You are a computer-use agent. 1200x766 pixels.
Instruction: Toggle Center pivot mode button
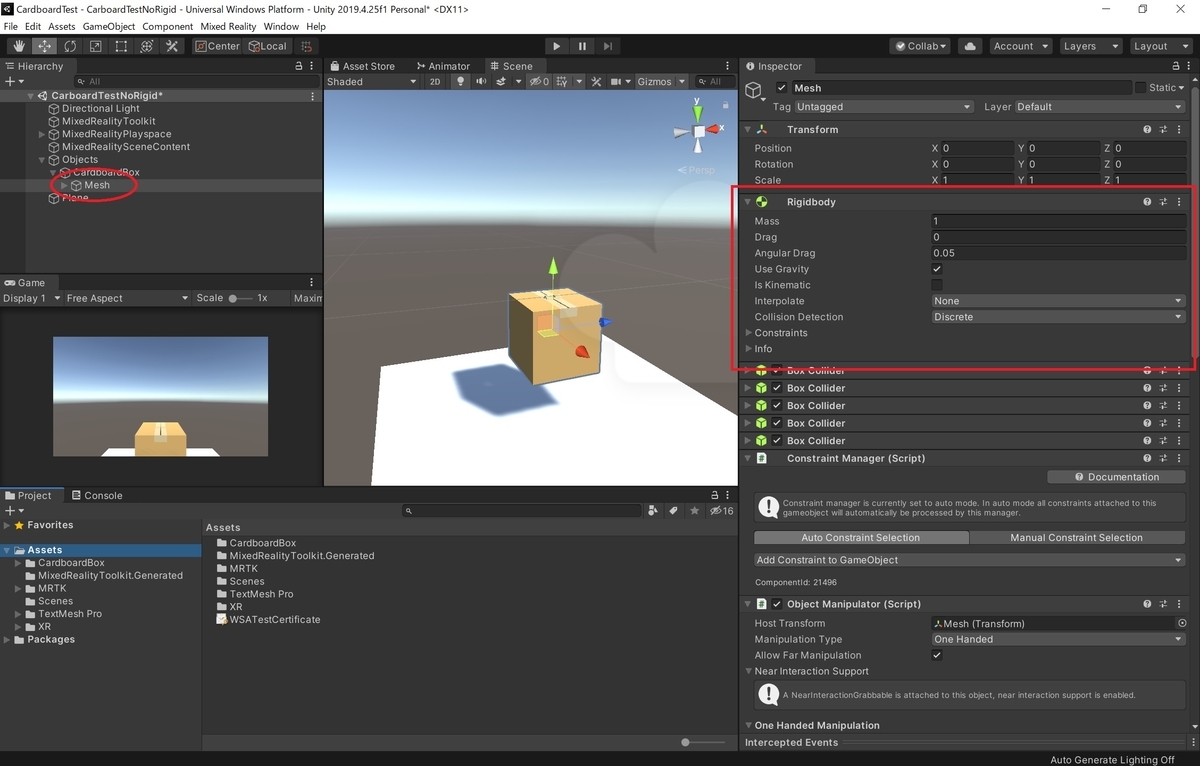(217, 46)
